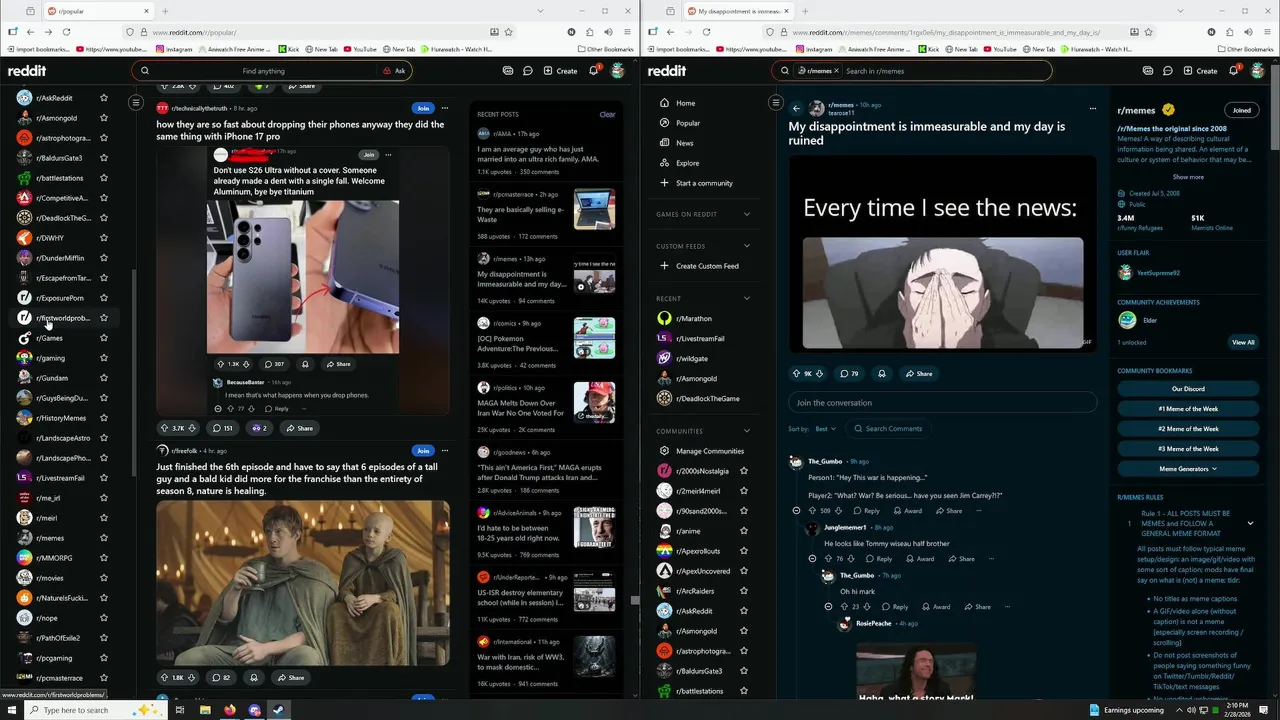Viewport: 1280px width, 720px height.
Task: Open Firefox from the Windows taskbar
Action: point(229,710)
